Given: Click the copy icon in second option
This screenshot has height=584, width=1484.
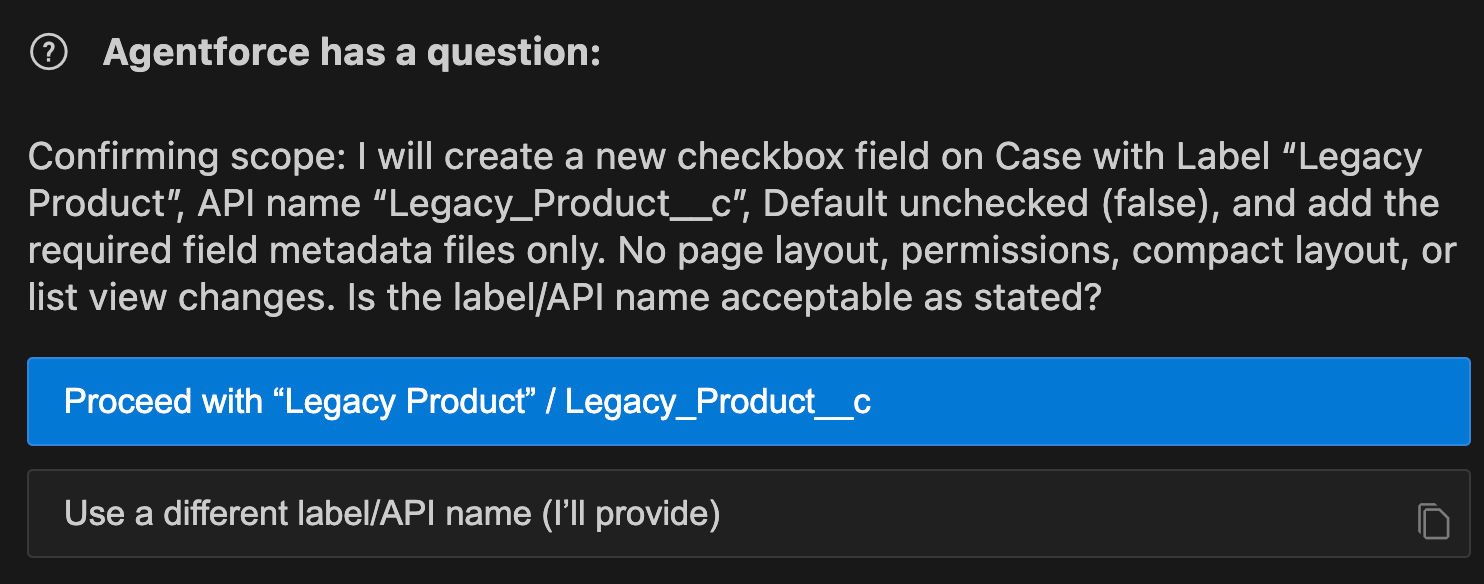Looking at the screenshot, I should point(1433,521).
